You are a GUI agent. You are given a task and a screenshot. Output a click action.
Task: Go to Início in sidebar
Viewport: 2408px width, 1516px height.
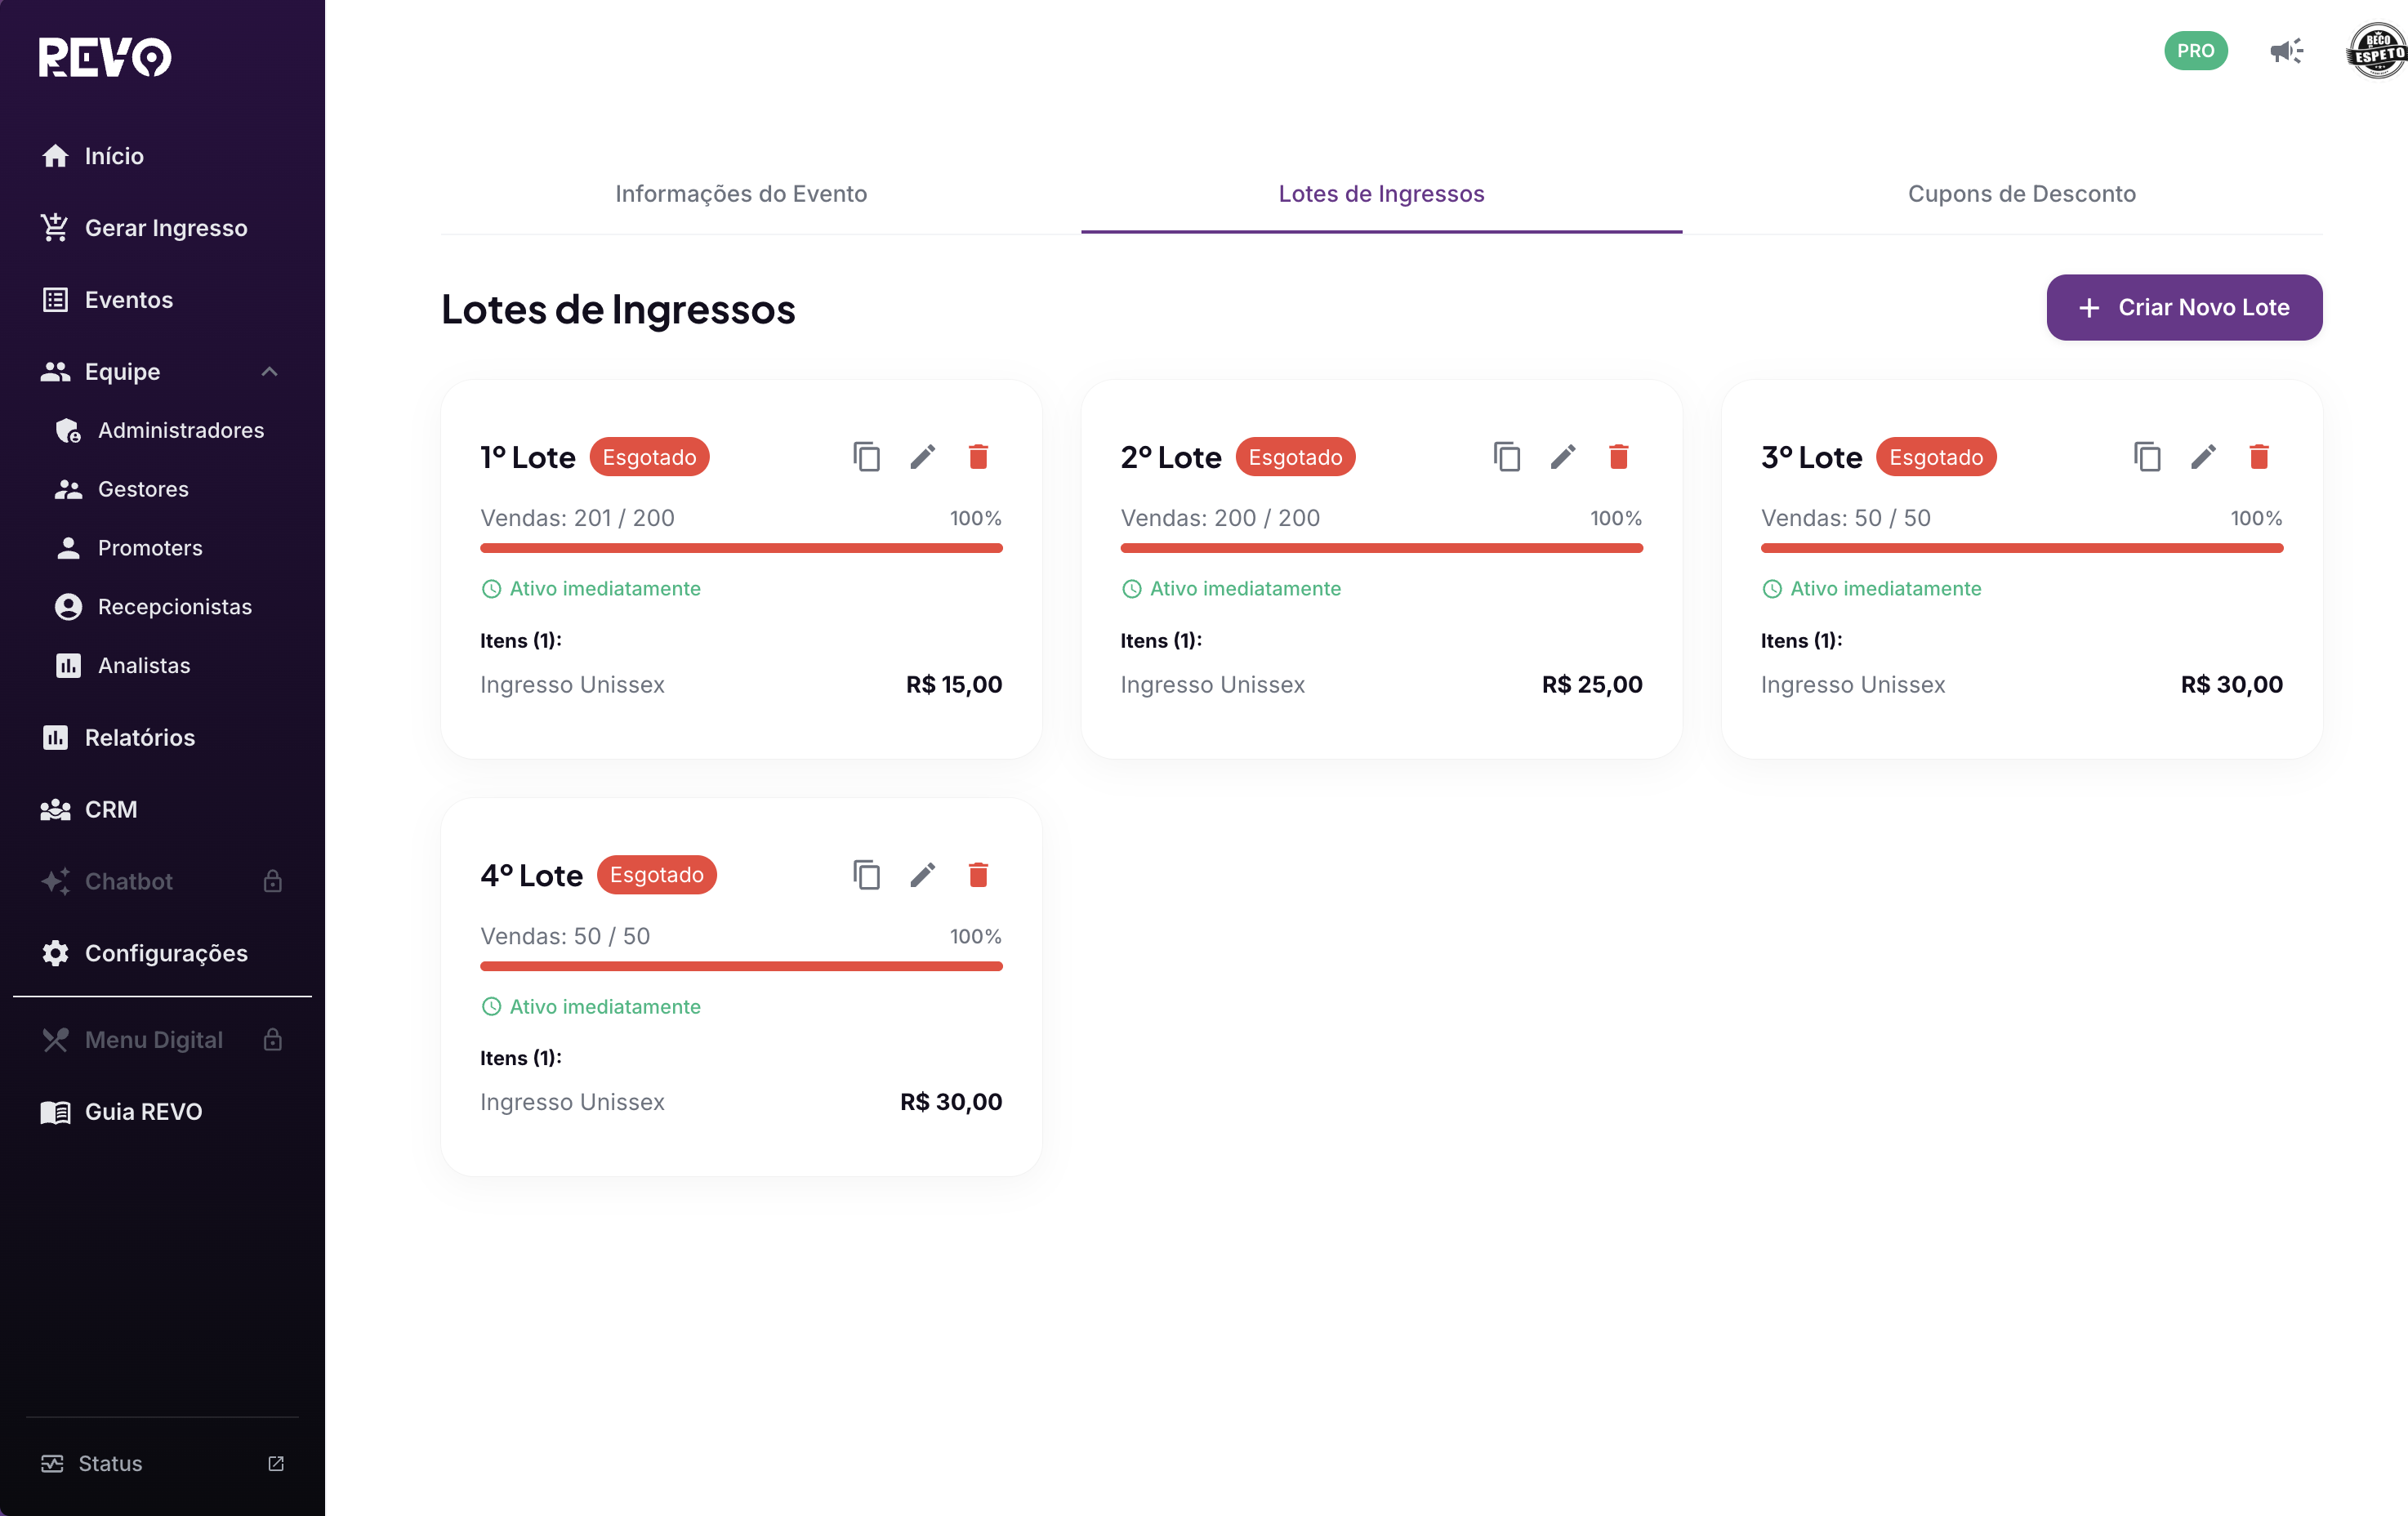coord(162,156)
